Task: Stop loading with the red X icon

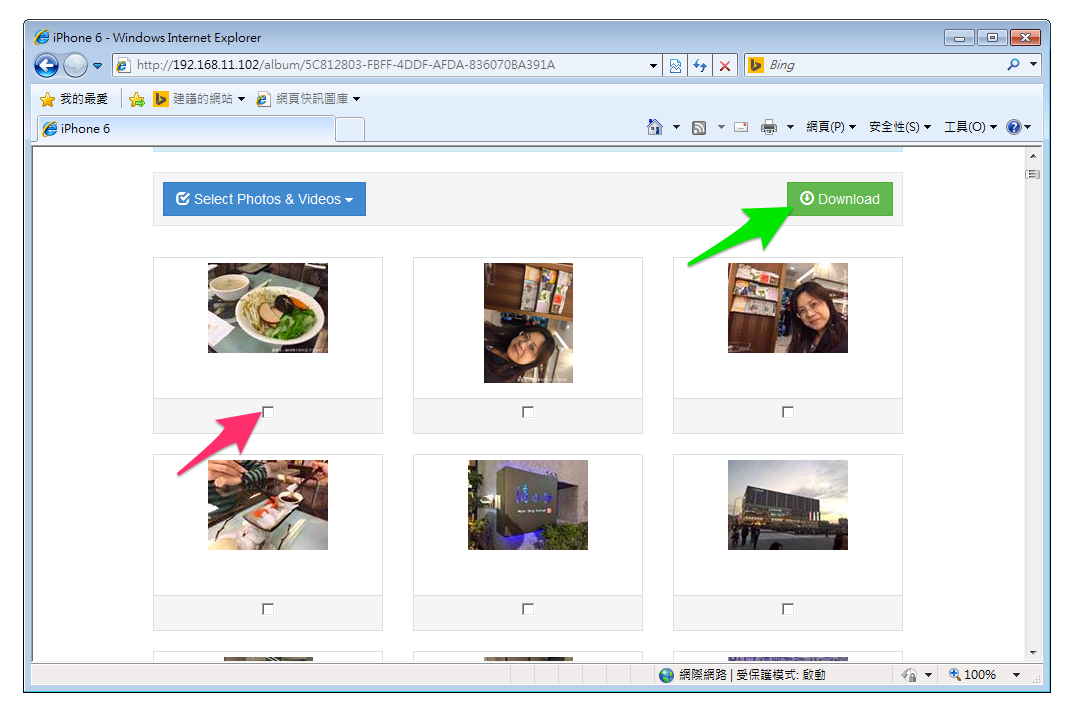Action: click(725, 65)
